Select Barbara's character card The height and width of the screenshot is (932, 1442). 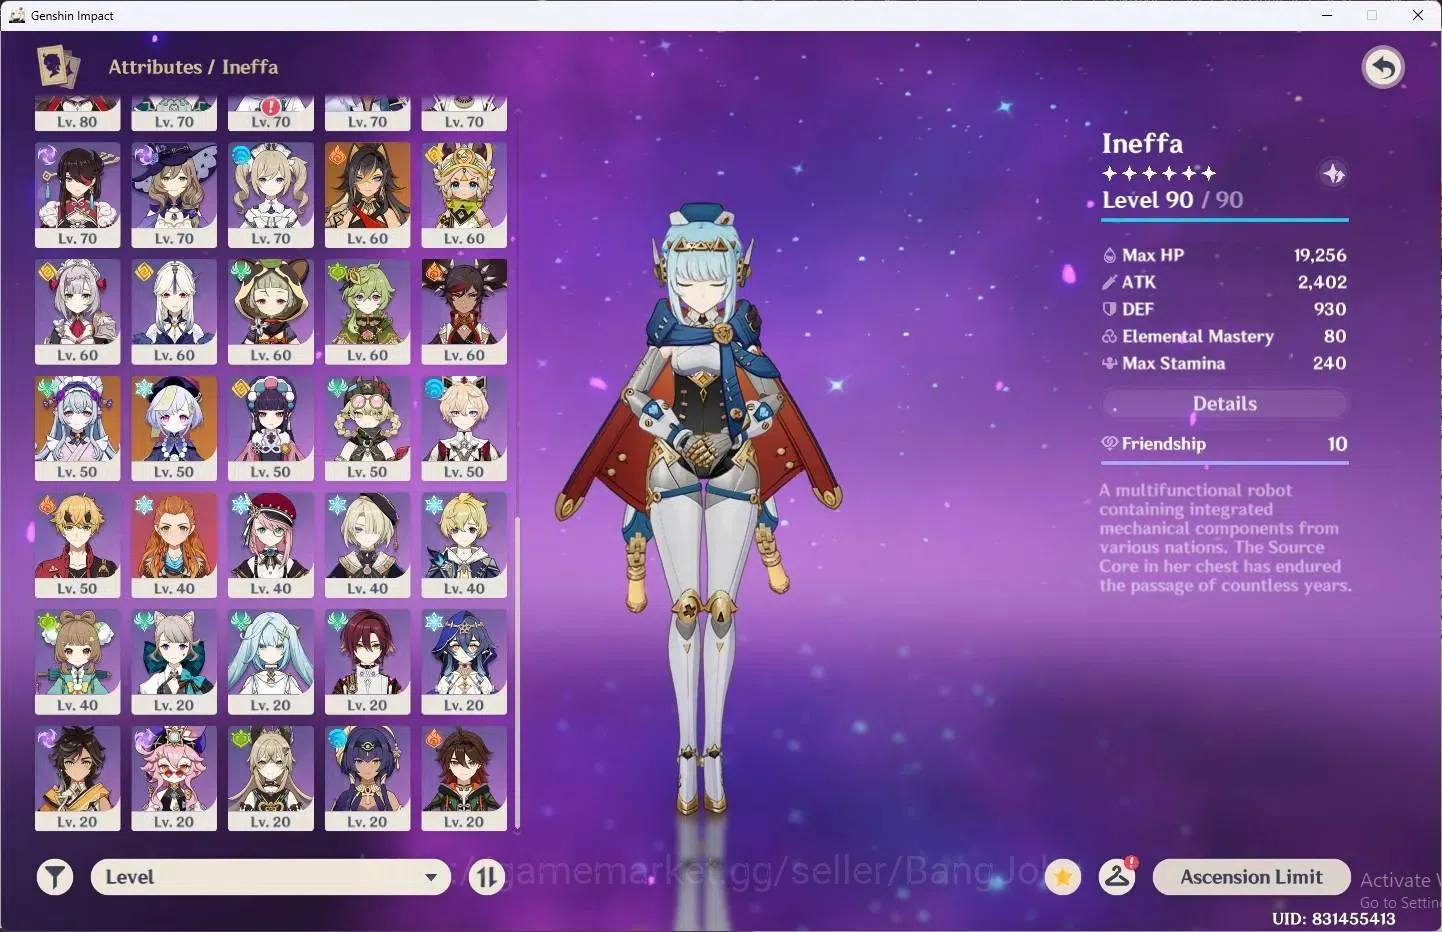point(271,195)
